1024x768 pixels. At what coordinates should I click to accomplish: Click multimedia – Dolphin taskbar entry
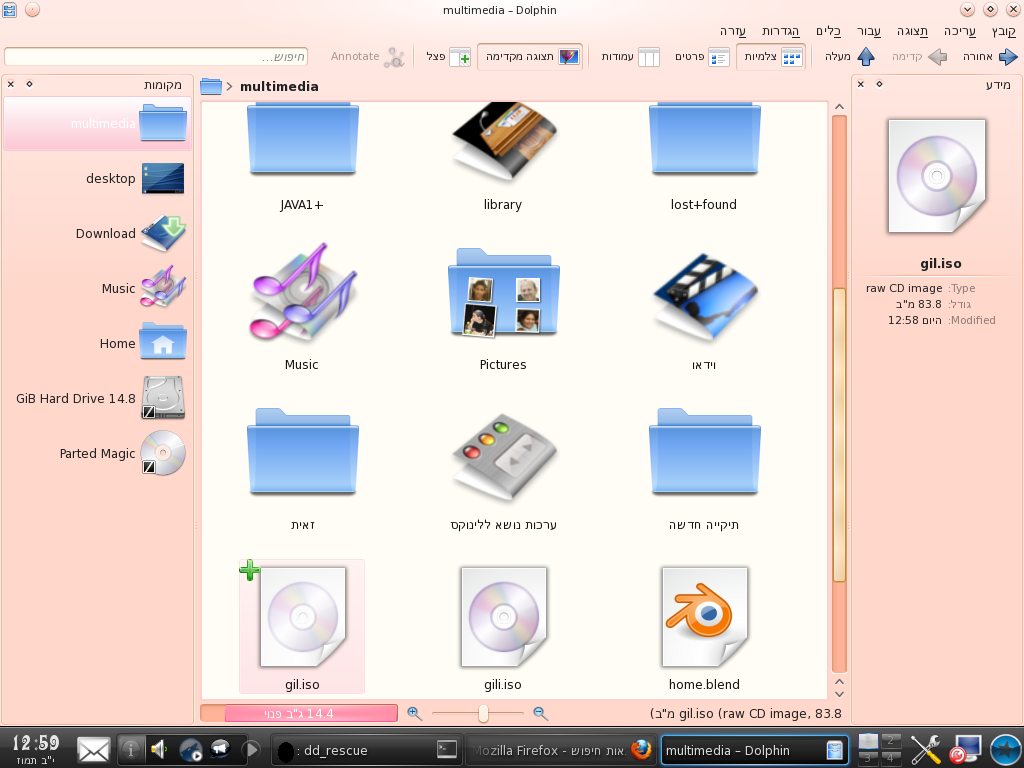point(754,750)
